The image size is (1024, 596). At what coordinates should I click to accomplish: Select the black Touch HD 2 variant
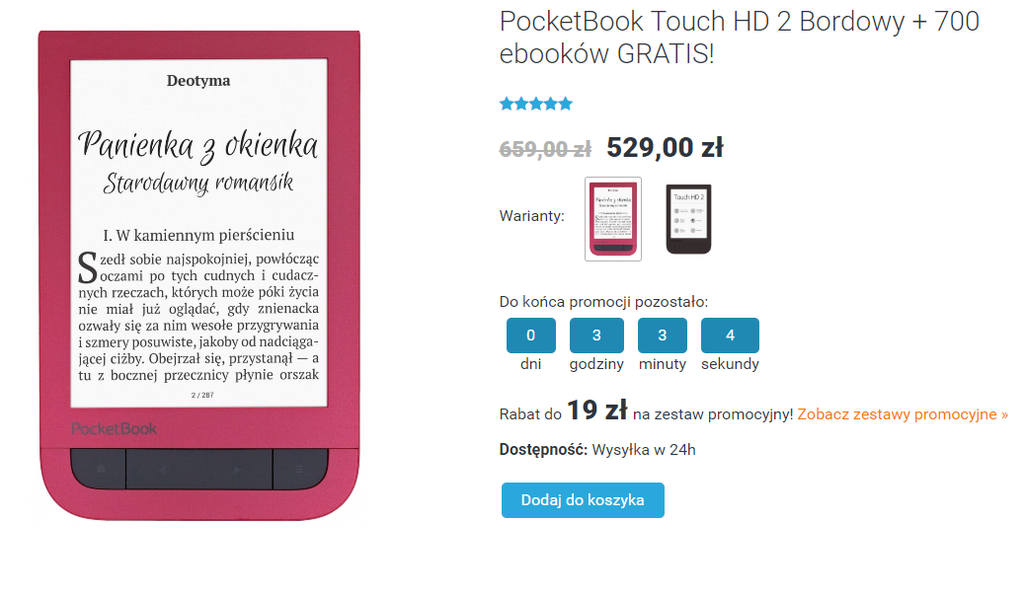[688, 219]
